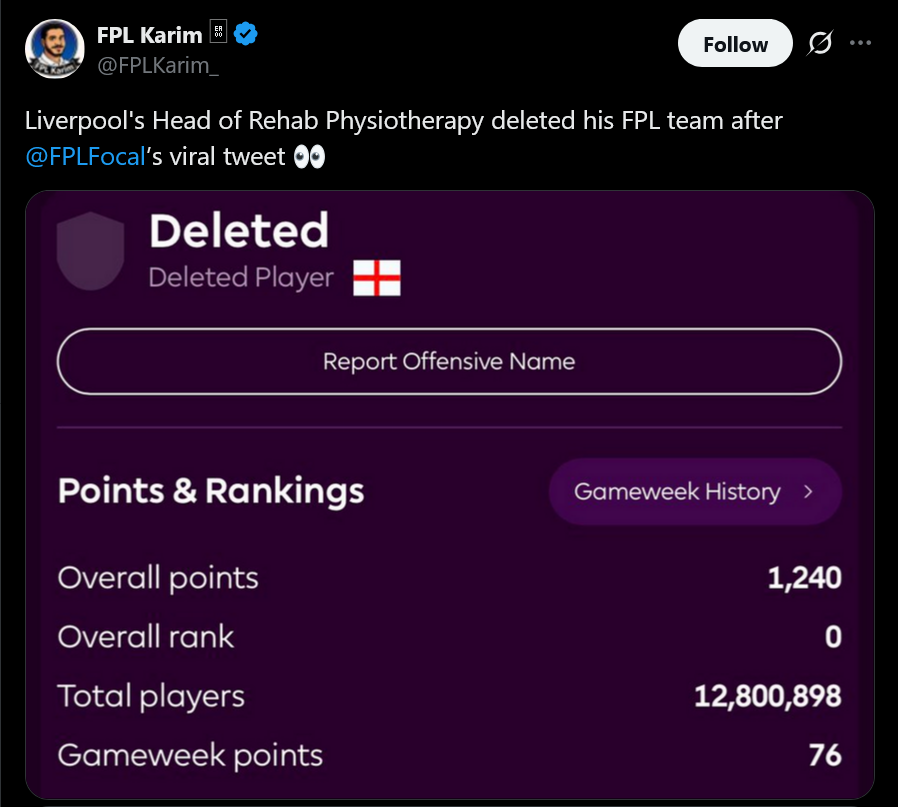Click the Report Offensive Name button
The height and width of the screenshot is (807, 898).
449,361
